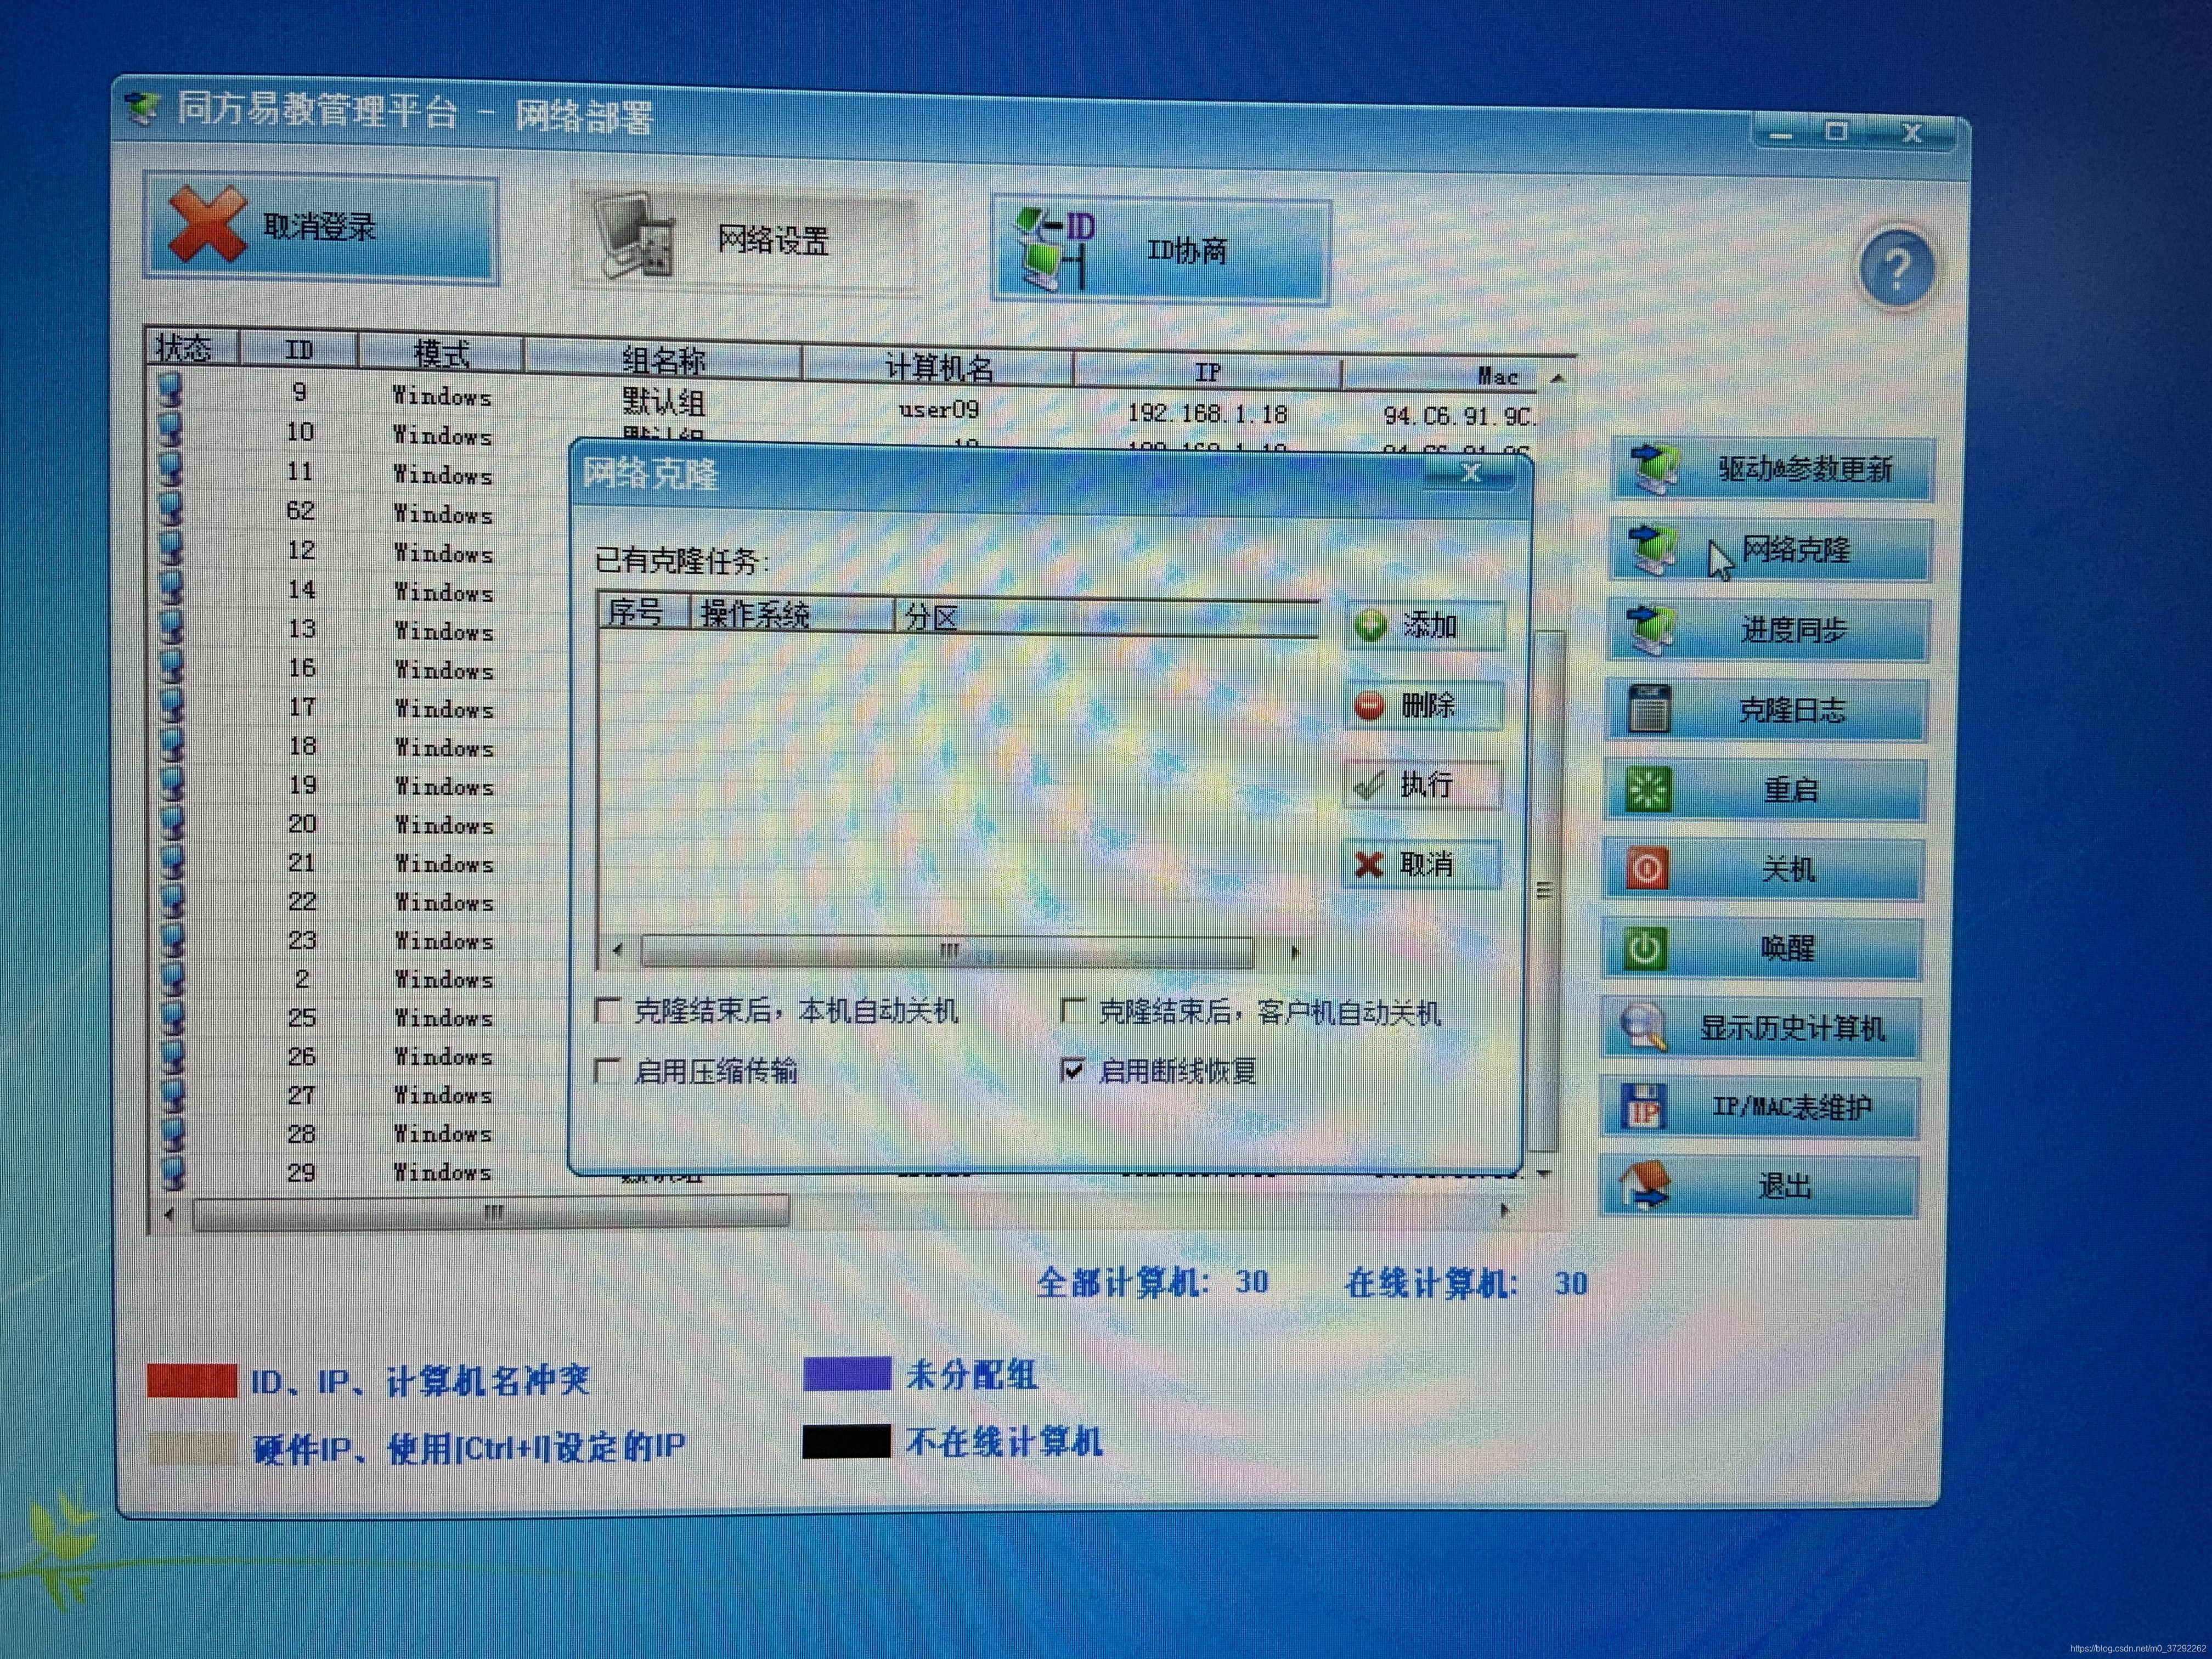The image size is (2212, 1659).
Task: Click the red shutdown power icon
Action: click(1646, 868)
